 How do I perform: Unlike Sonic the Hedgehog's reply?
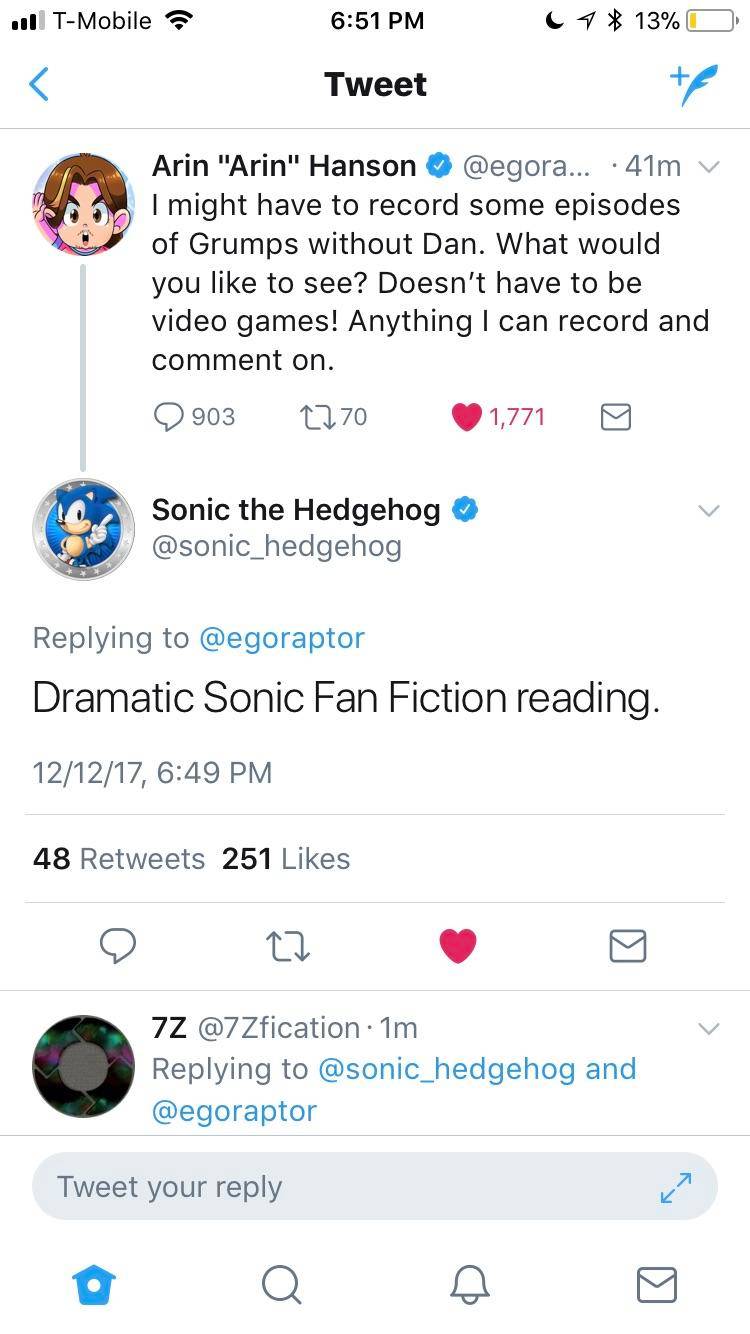tap(457, 946)
